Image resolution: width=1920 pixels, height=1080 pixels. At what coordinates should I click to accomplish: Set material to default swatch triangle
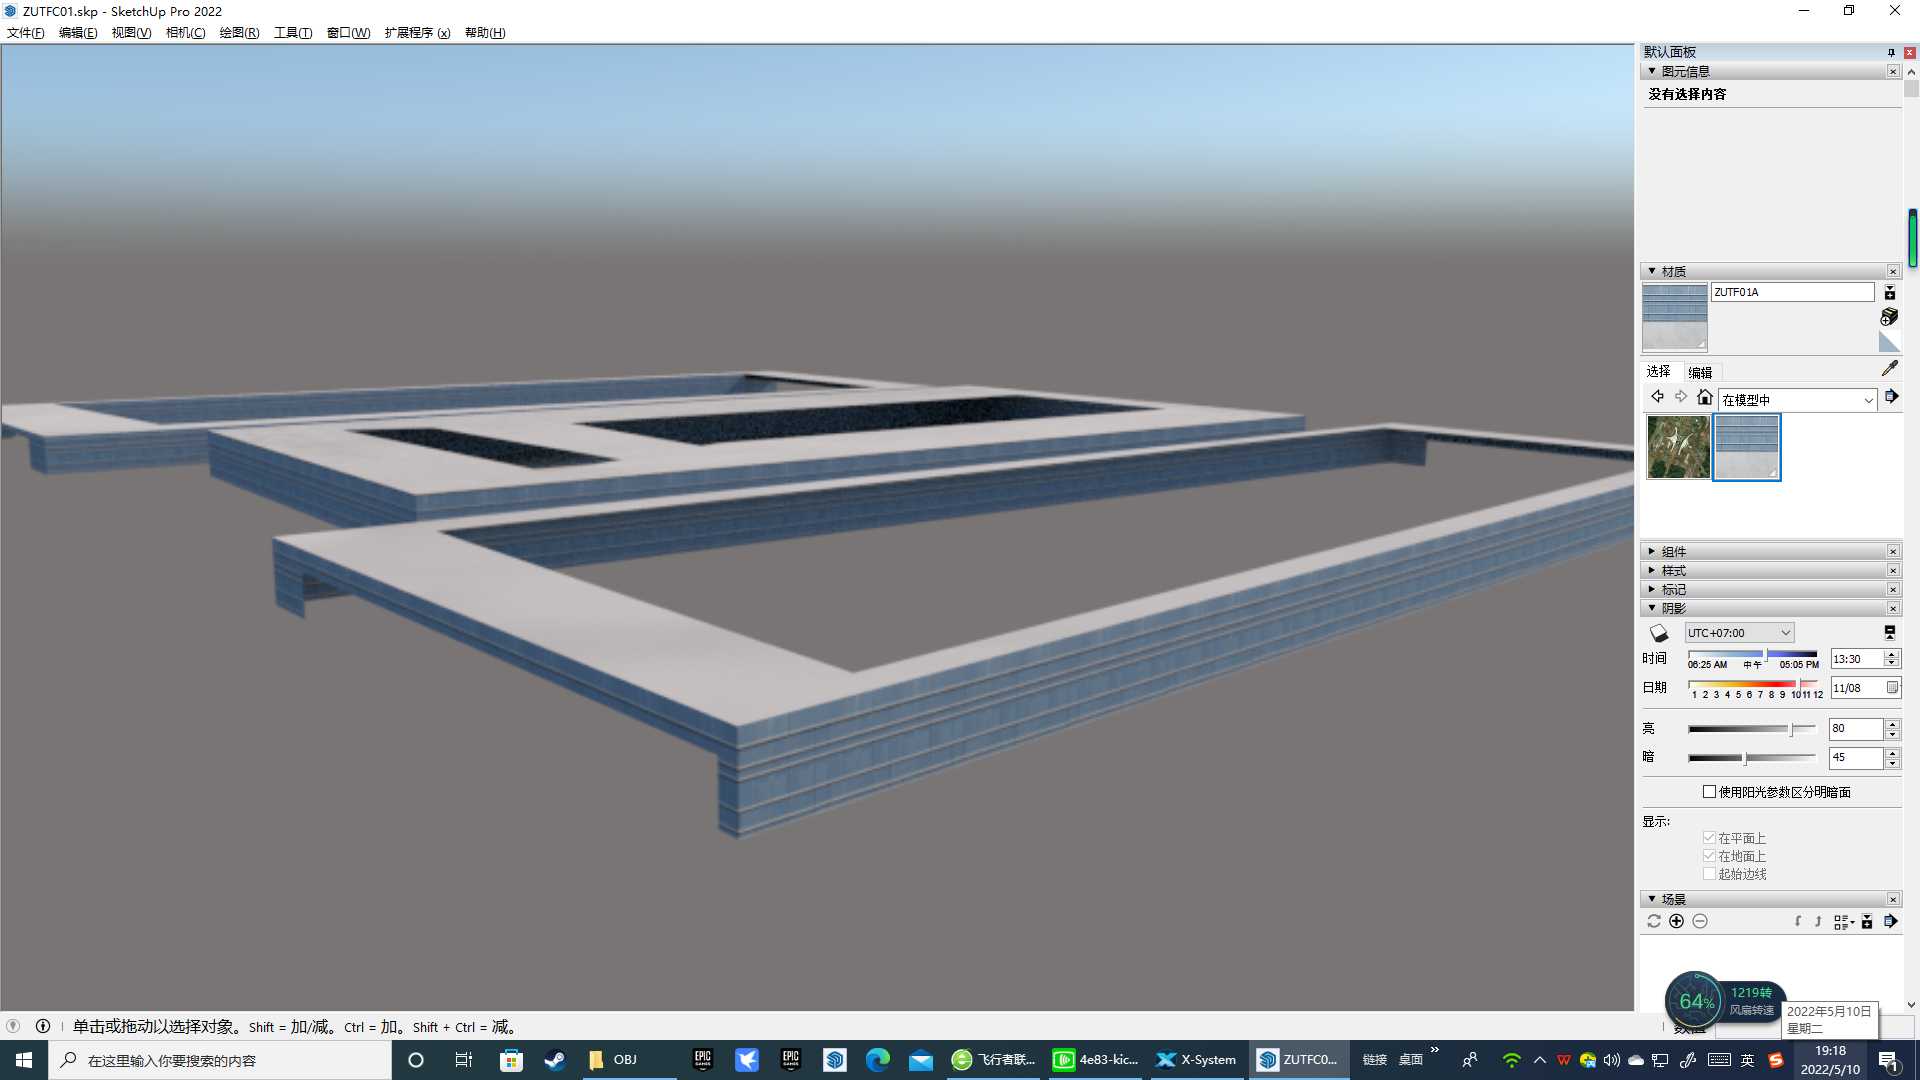click(1889, 342)
